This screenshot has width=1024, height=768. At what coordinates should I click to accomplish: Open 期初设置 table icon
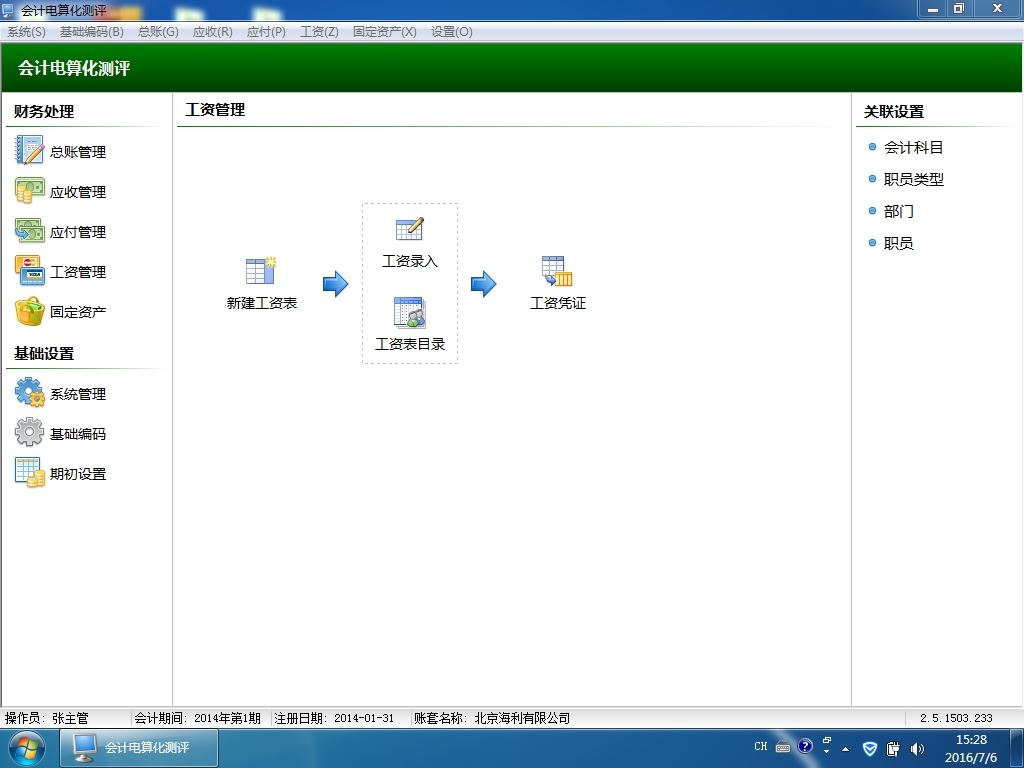coord(29,472)
